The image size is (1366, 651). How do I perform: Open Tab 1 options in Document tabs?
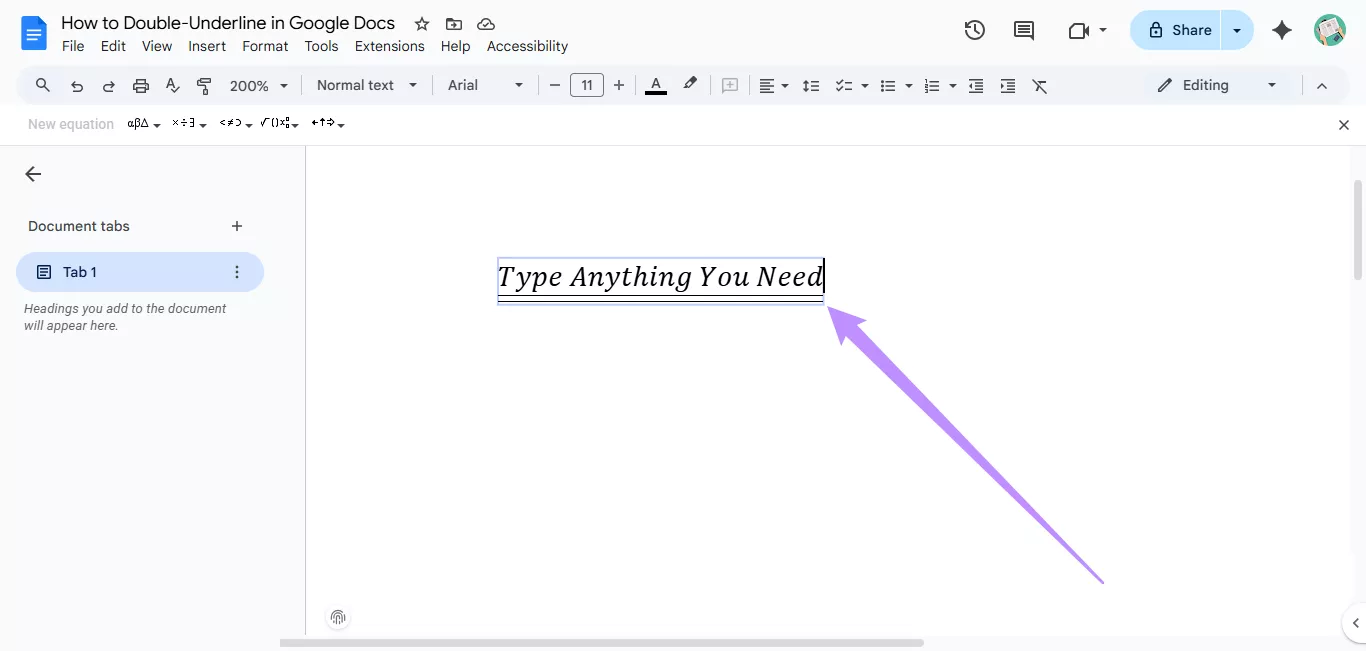click(236, 271)
